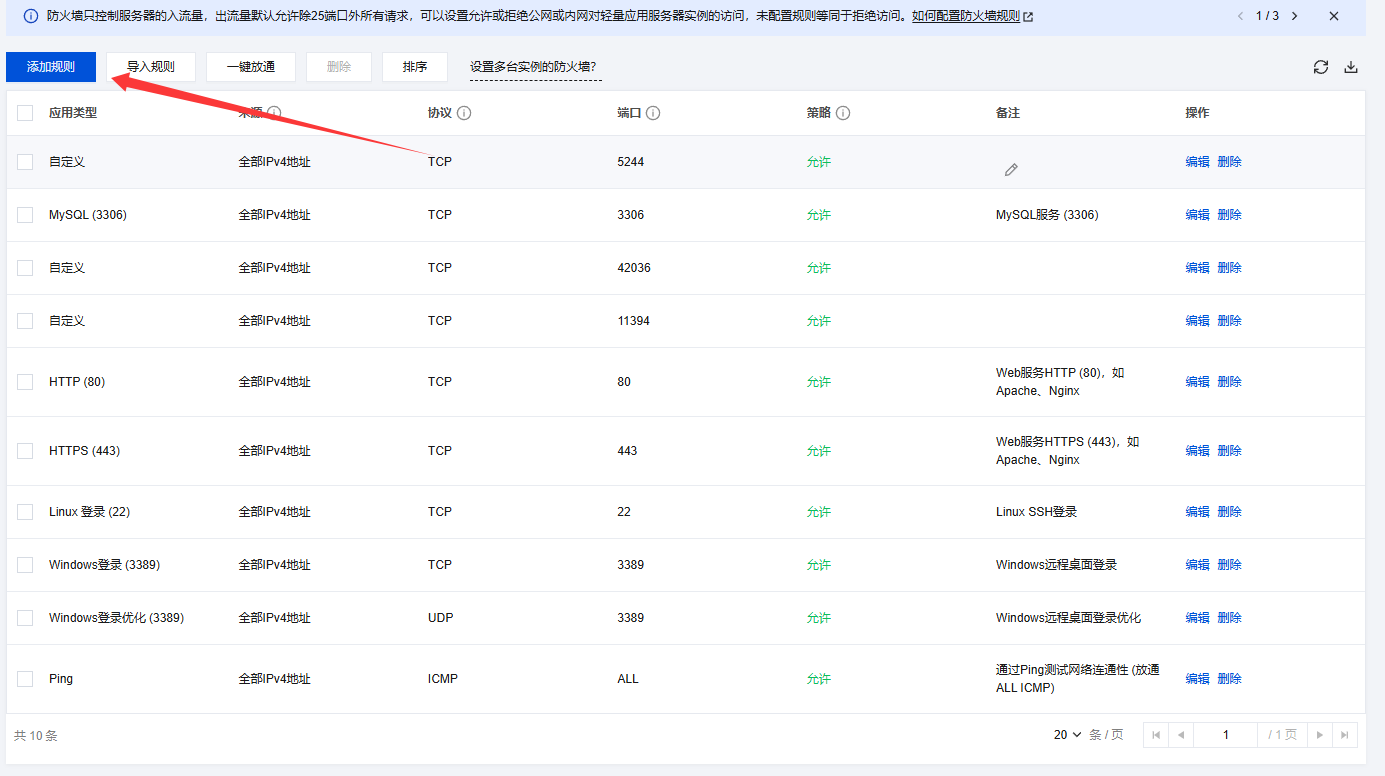Check the select-all checkbox in table header

[x=25, y=112]
